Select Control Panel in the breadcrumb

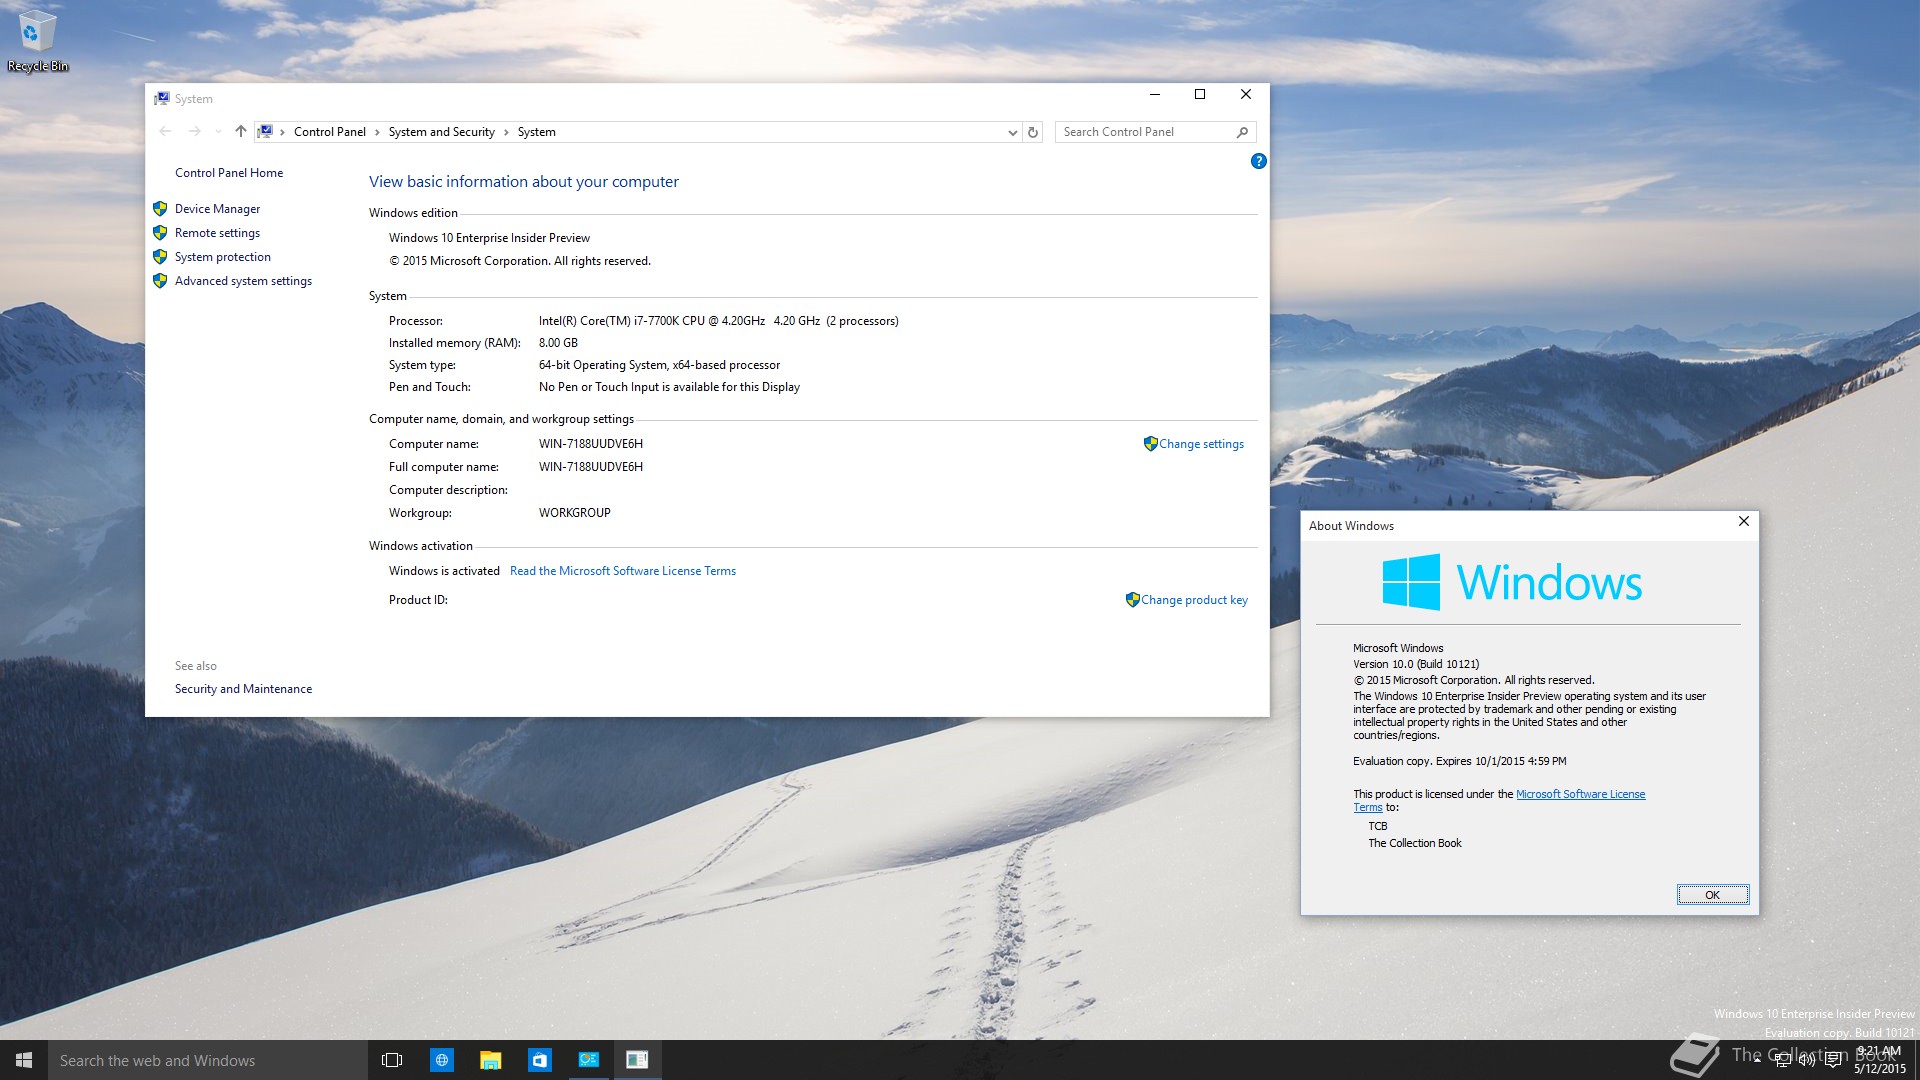click(330, 132)
